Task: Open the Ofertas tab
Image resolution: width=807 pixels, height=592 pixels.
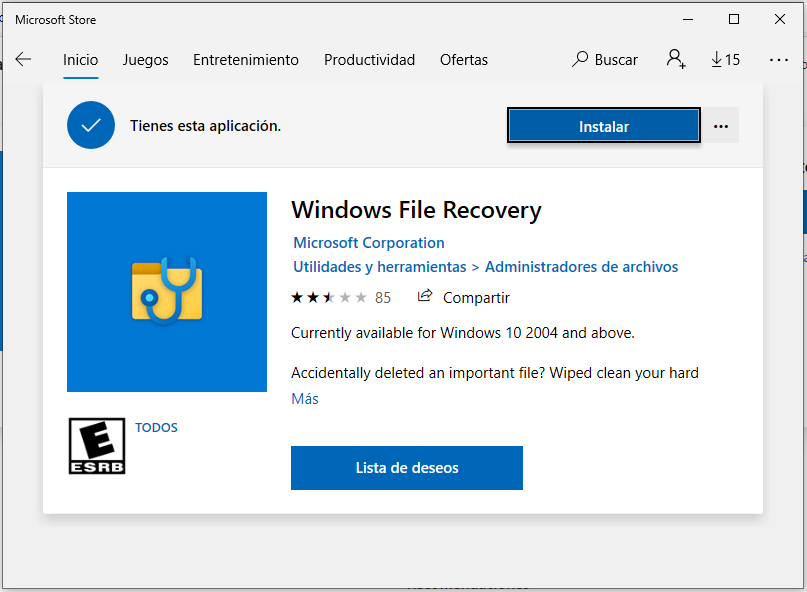Action: [464, 60]
